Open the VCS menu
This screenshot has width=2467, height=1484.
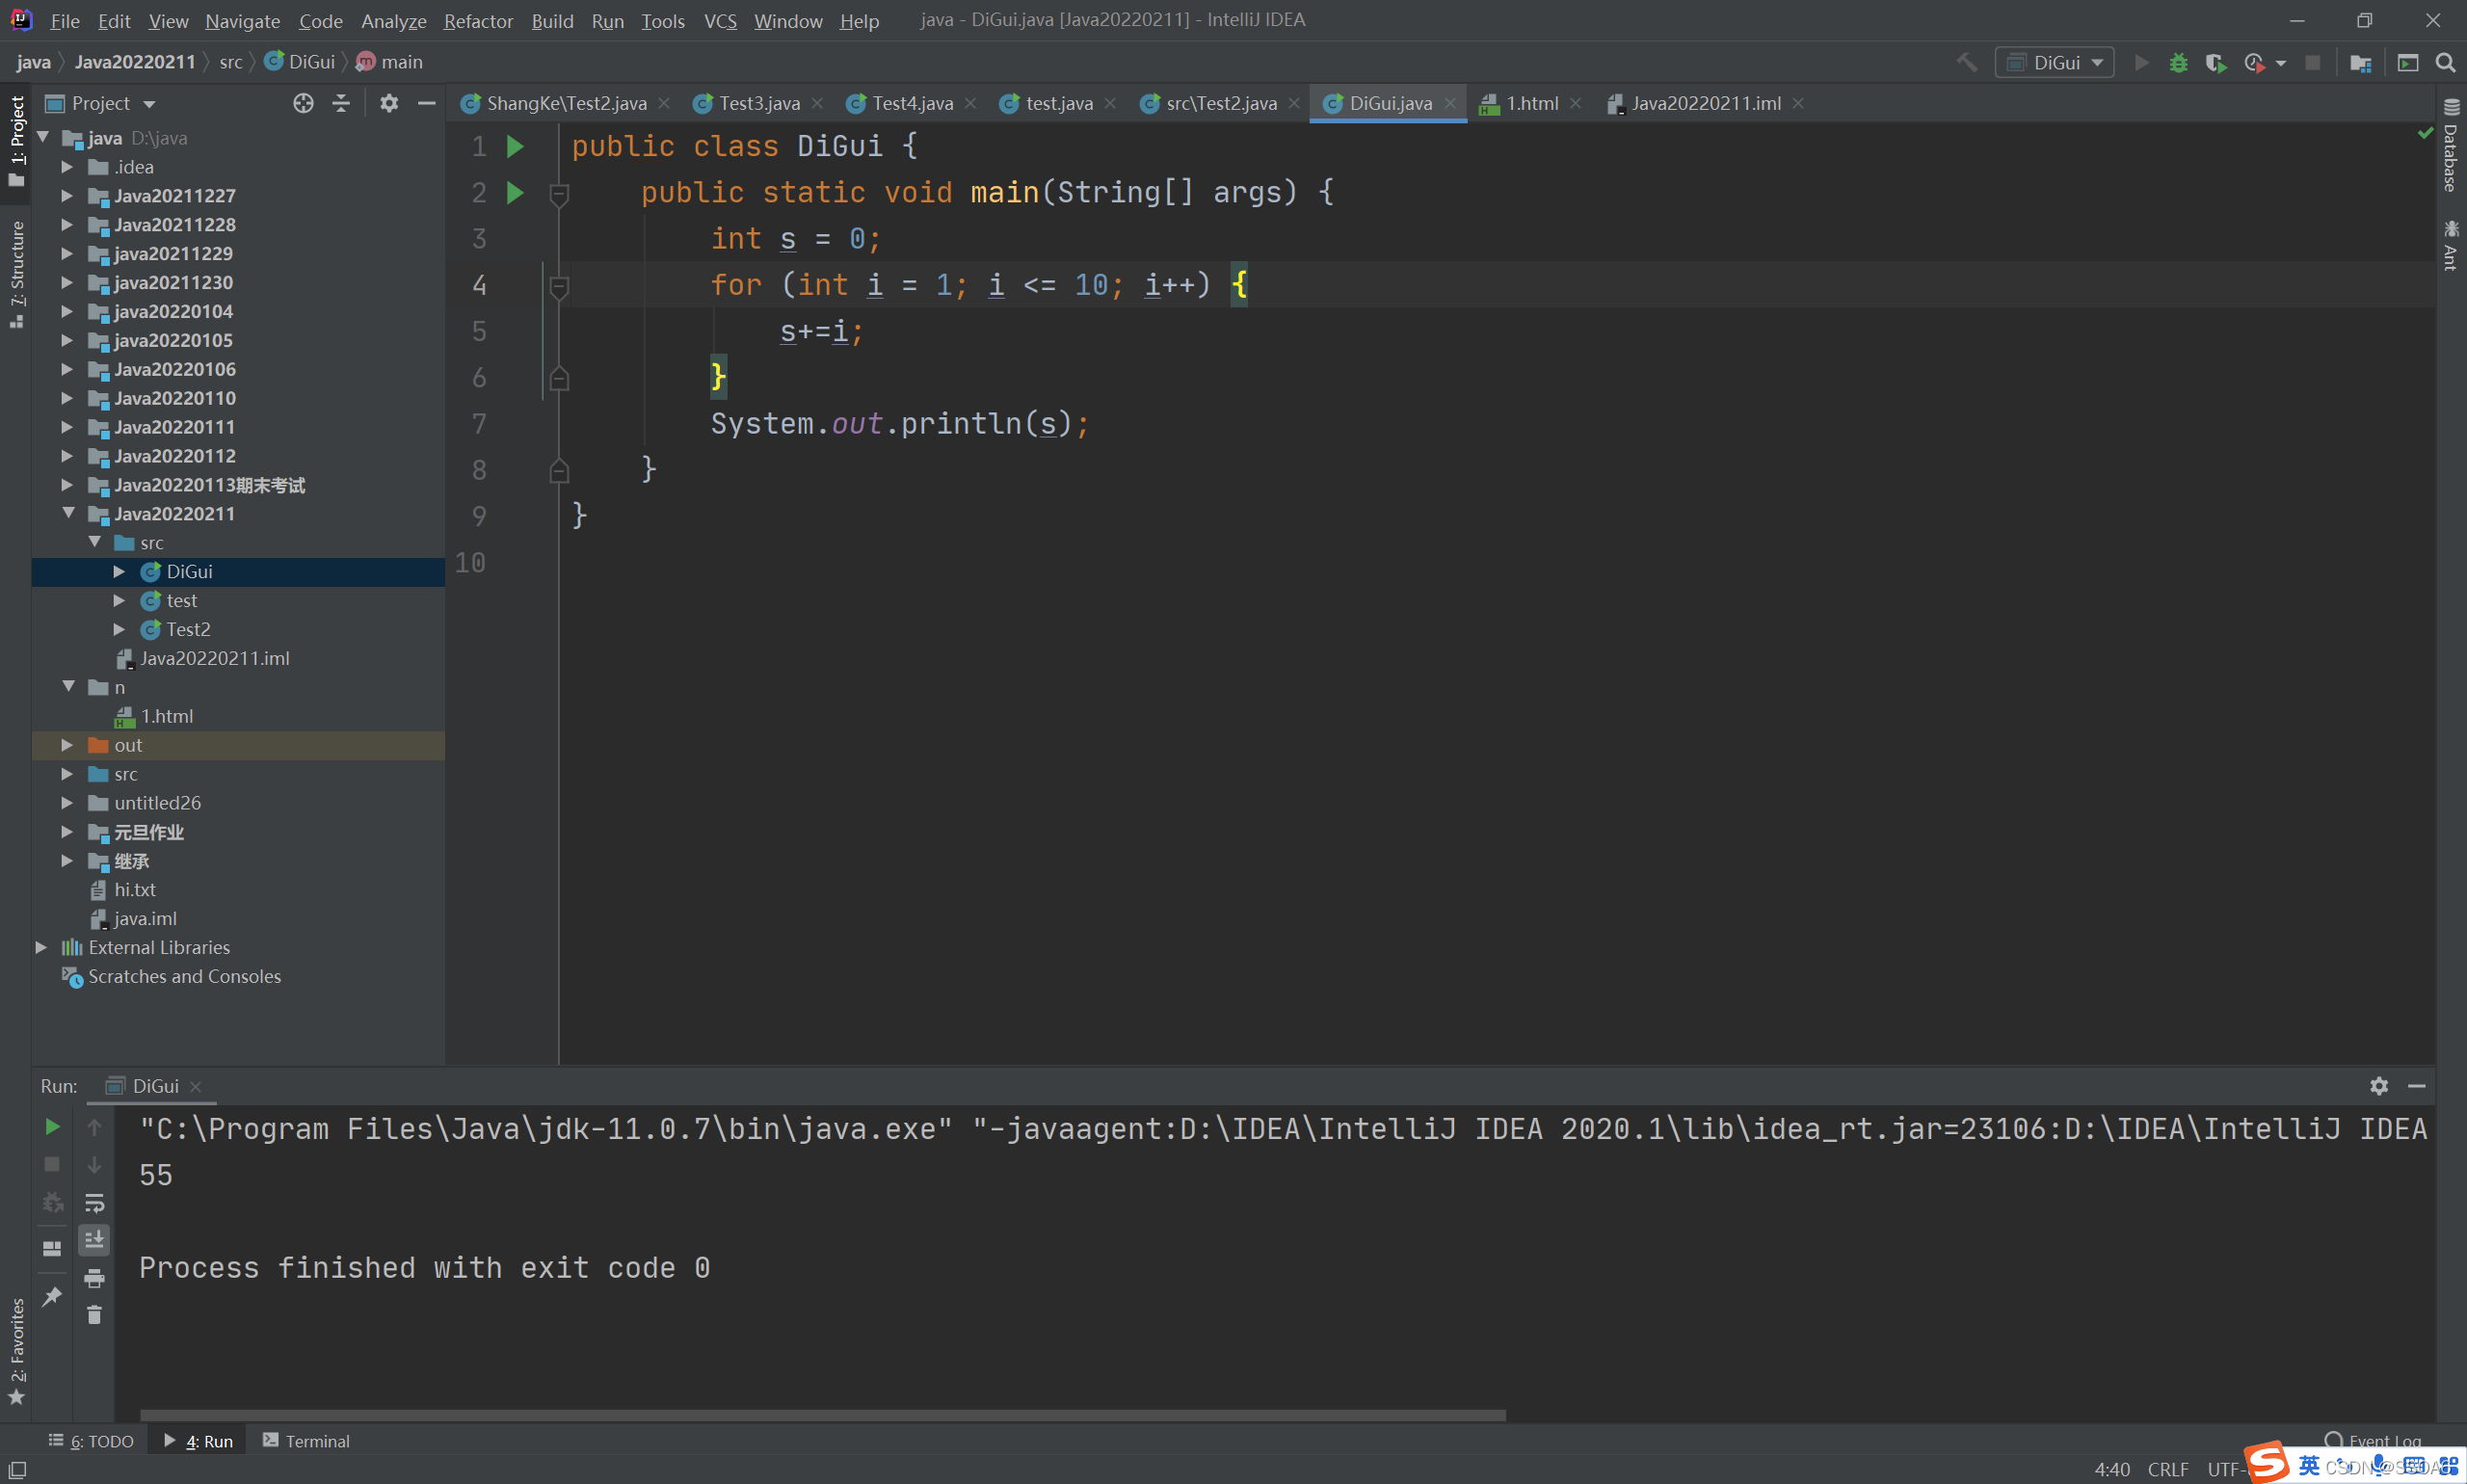pyautogui.click(x=720, y=20)
